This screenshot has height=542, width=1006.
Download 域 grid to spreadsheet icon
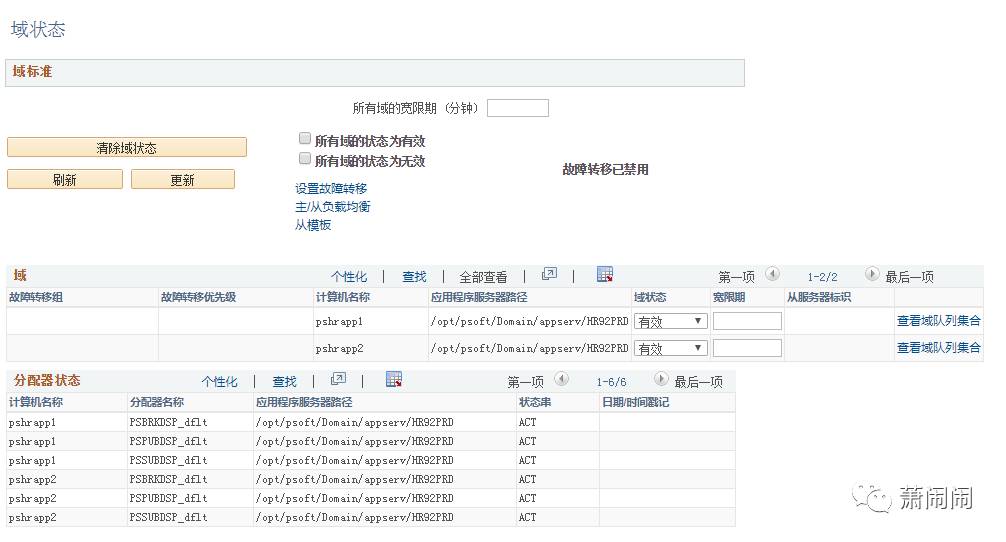coord(604,275)
